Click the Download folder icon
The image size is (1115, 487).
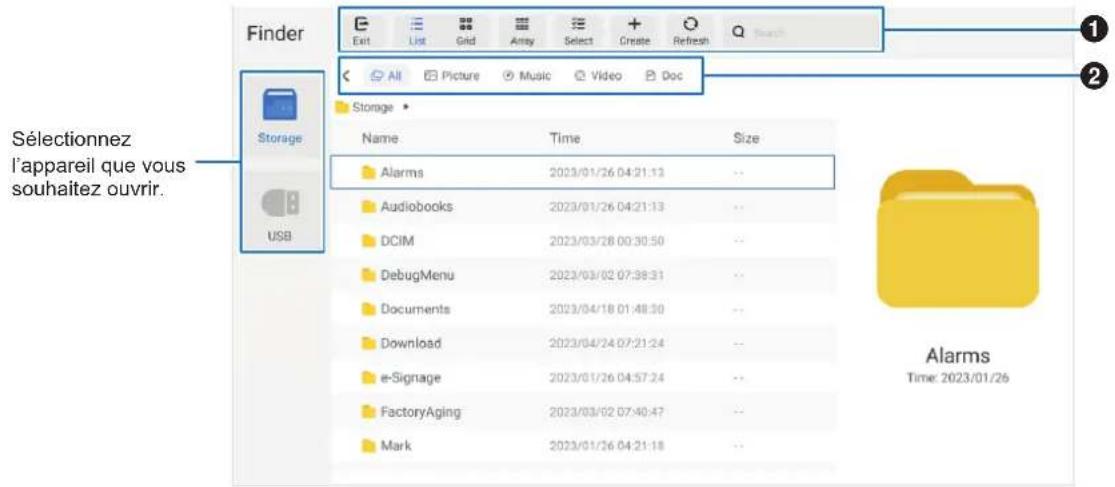click(368, 343)
